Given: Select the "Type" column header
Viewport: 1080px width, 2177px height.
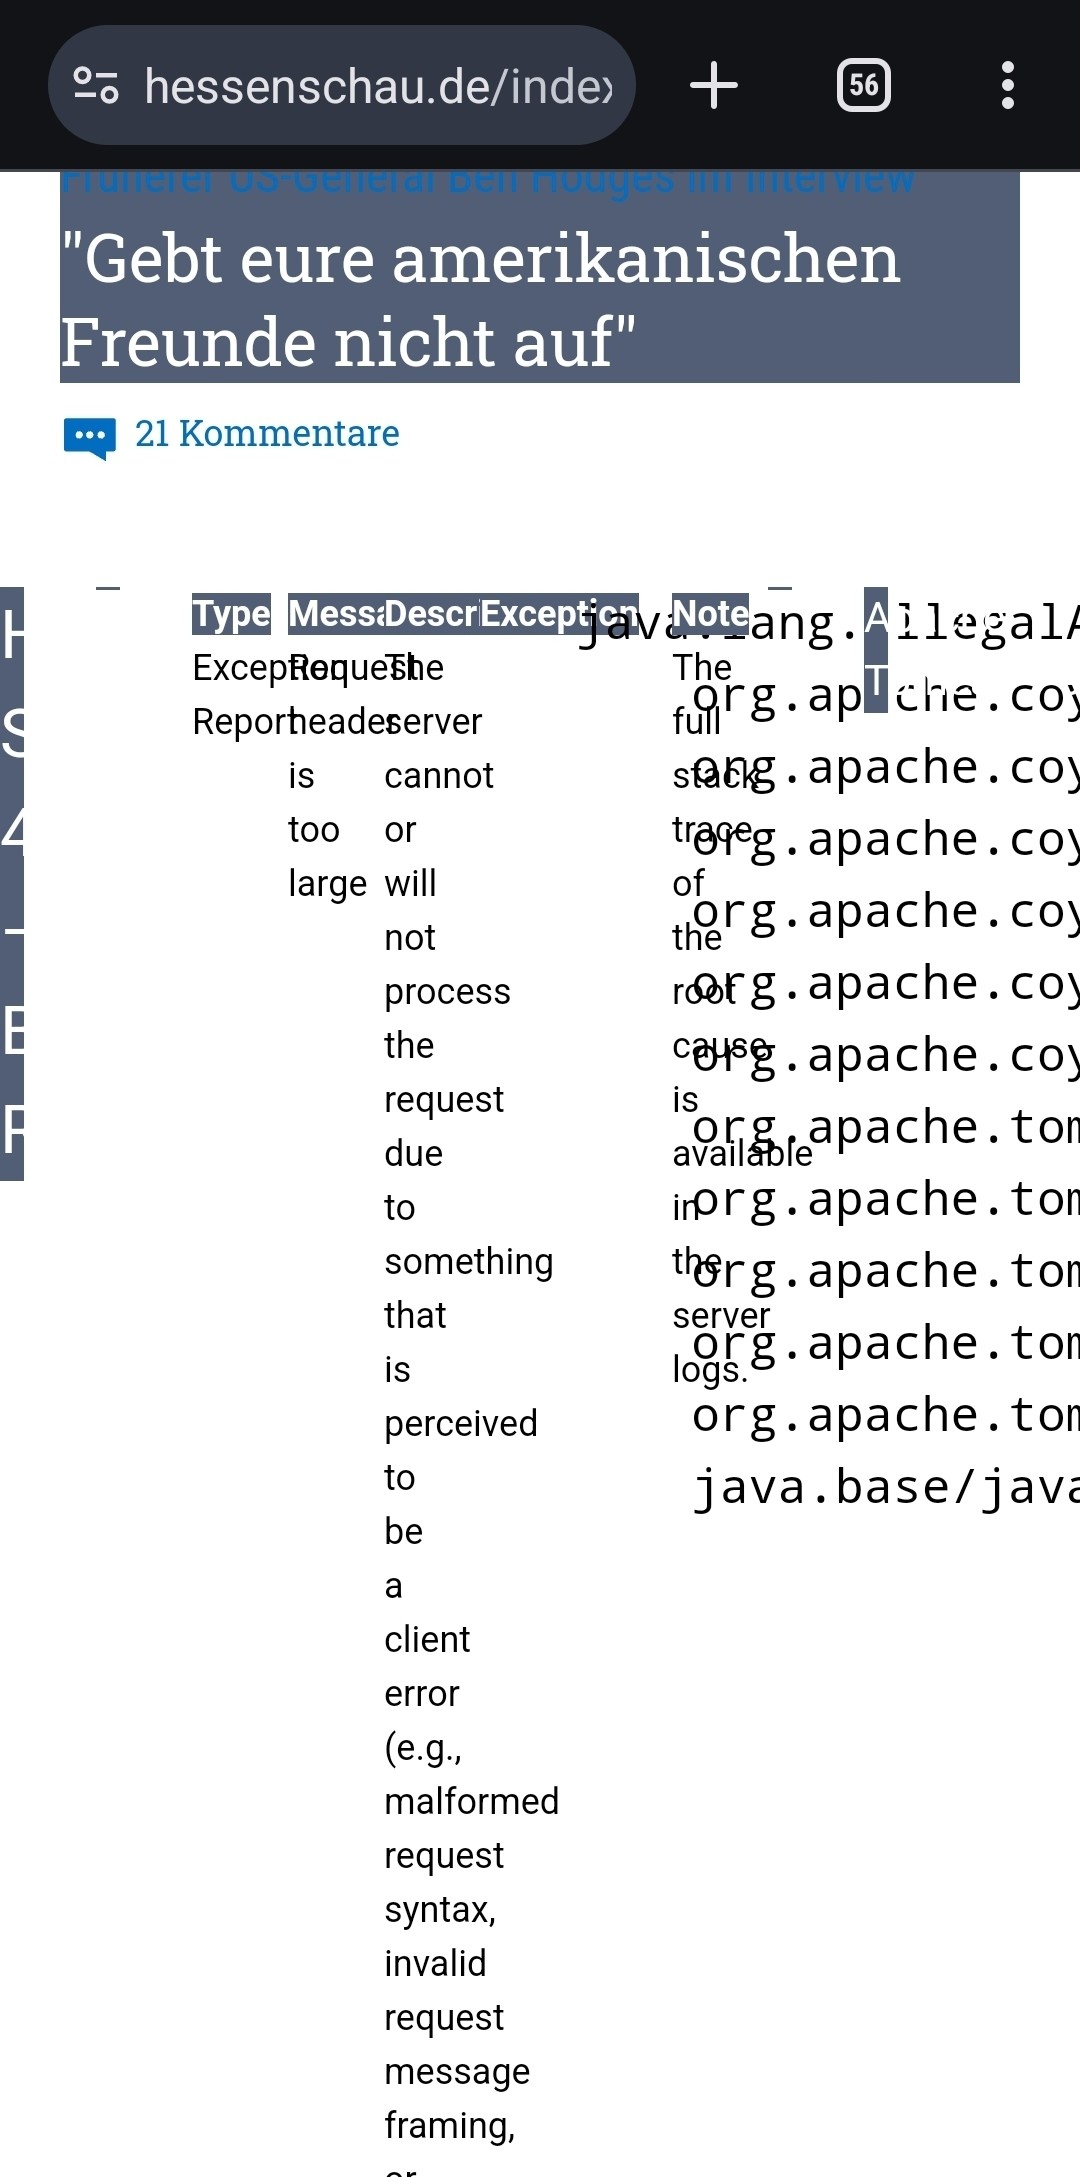Looking at the screenshot, I should pos(231,614).
